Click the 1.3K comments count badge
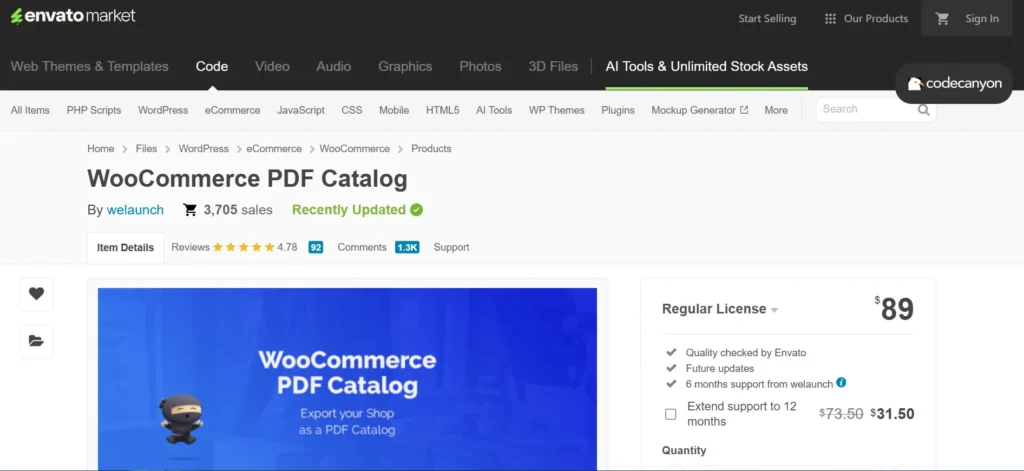 [x=407, y=248]
